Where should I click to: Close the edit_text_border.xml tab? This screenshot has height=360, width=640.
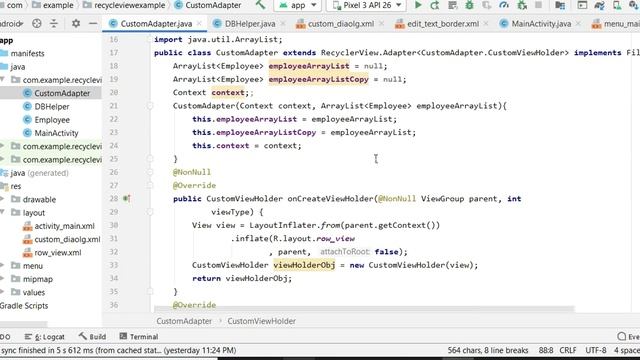pyautogui.click(x=486, y=24)
